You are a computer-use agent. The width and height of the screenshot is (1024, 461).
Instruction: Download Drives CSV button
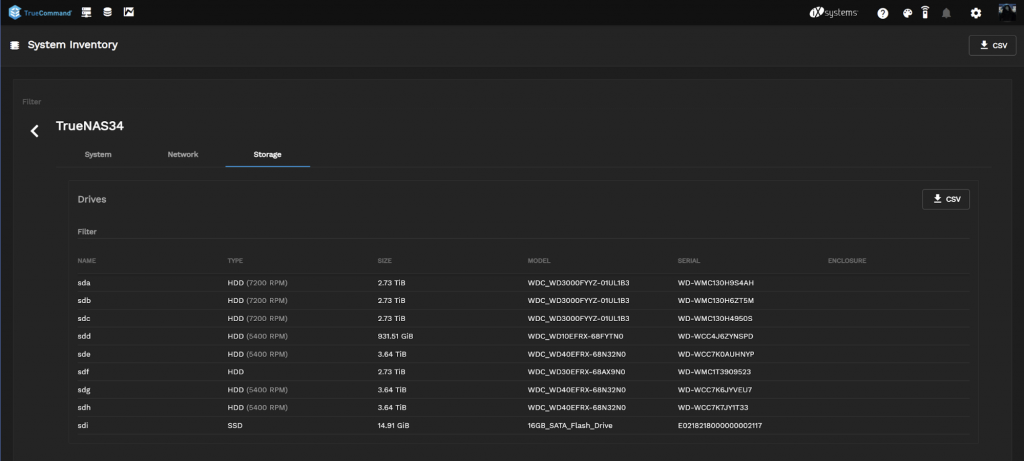pyautogui.click(x=946, y=199)
